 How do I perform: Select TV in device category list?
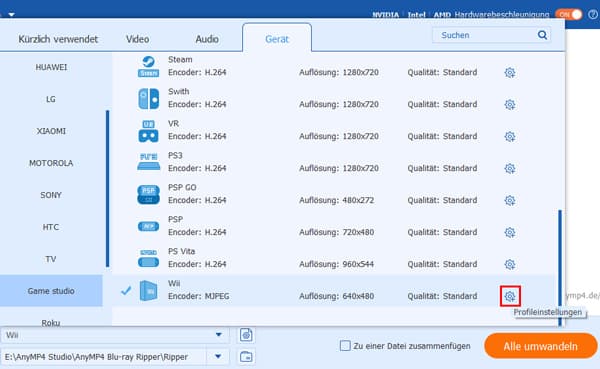point(51,259)
